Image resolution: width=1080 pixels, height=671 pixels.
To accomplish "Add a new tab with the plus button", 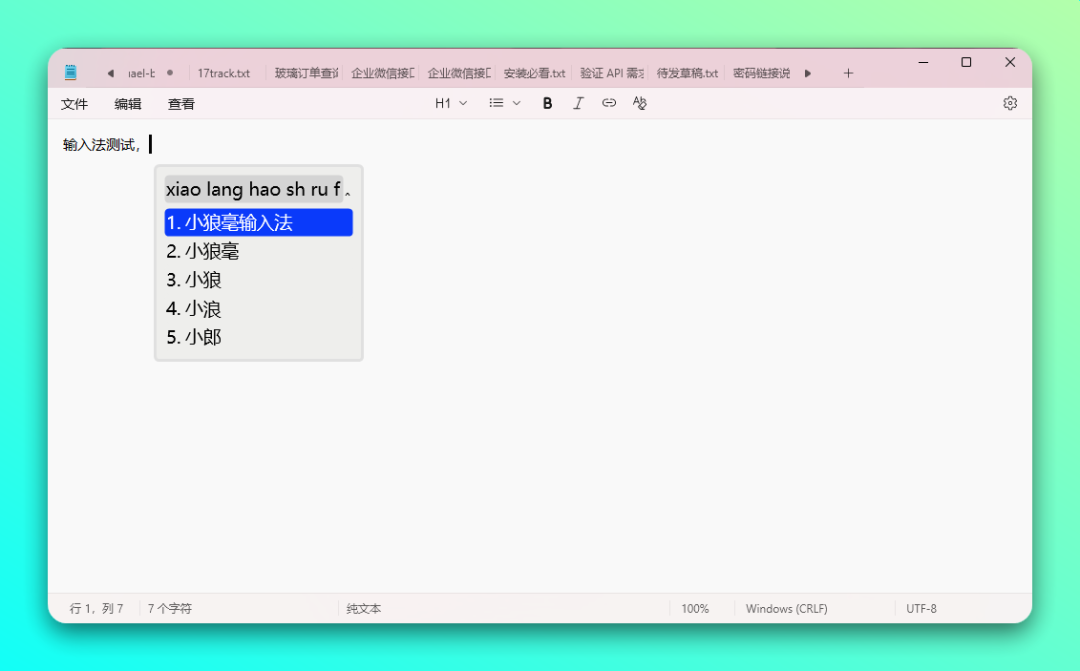I will (848, 73).
